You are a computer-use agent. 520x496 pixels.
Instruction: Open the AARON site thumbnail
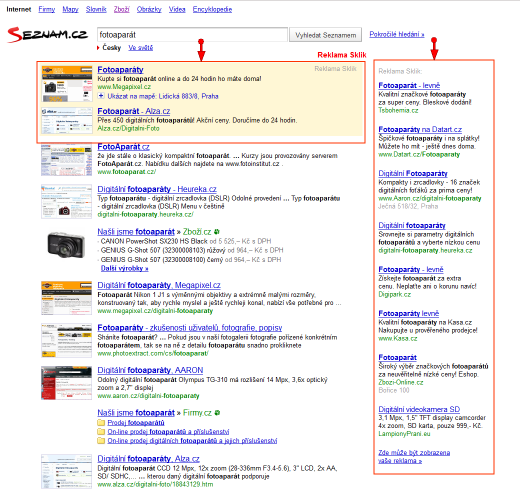[66, 383]
